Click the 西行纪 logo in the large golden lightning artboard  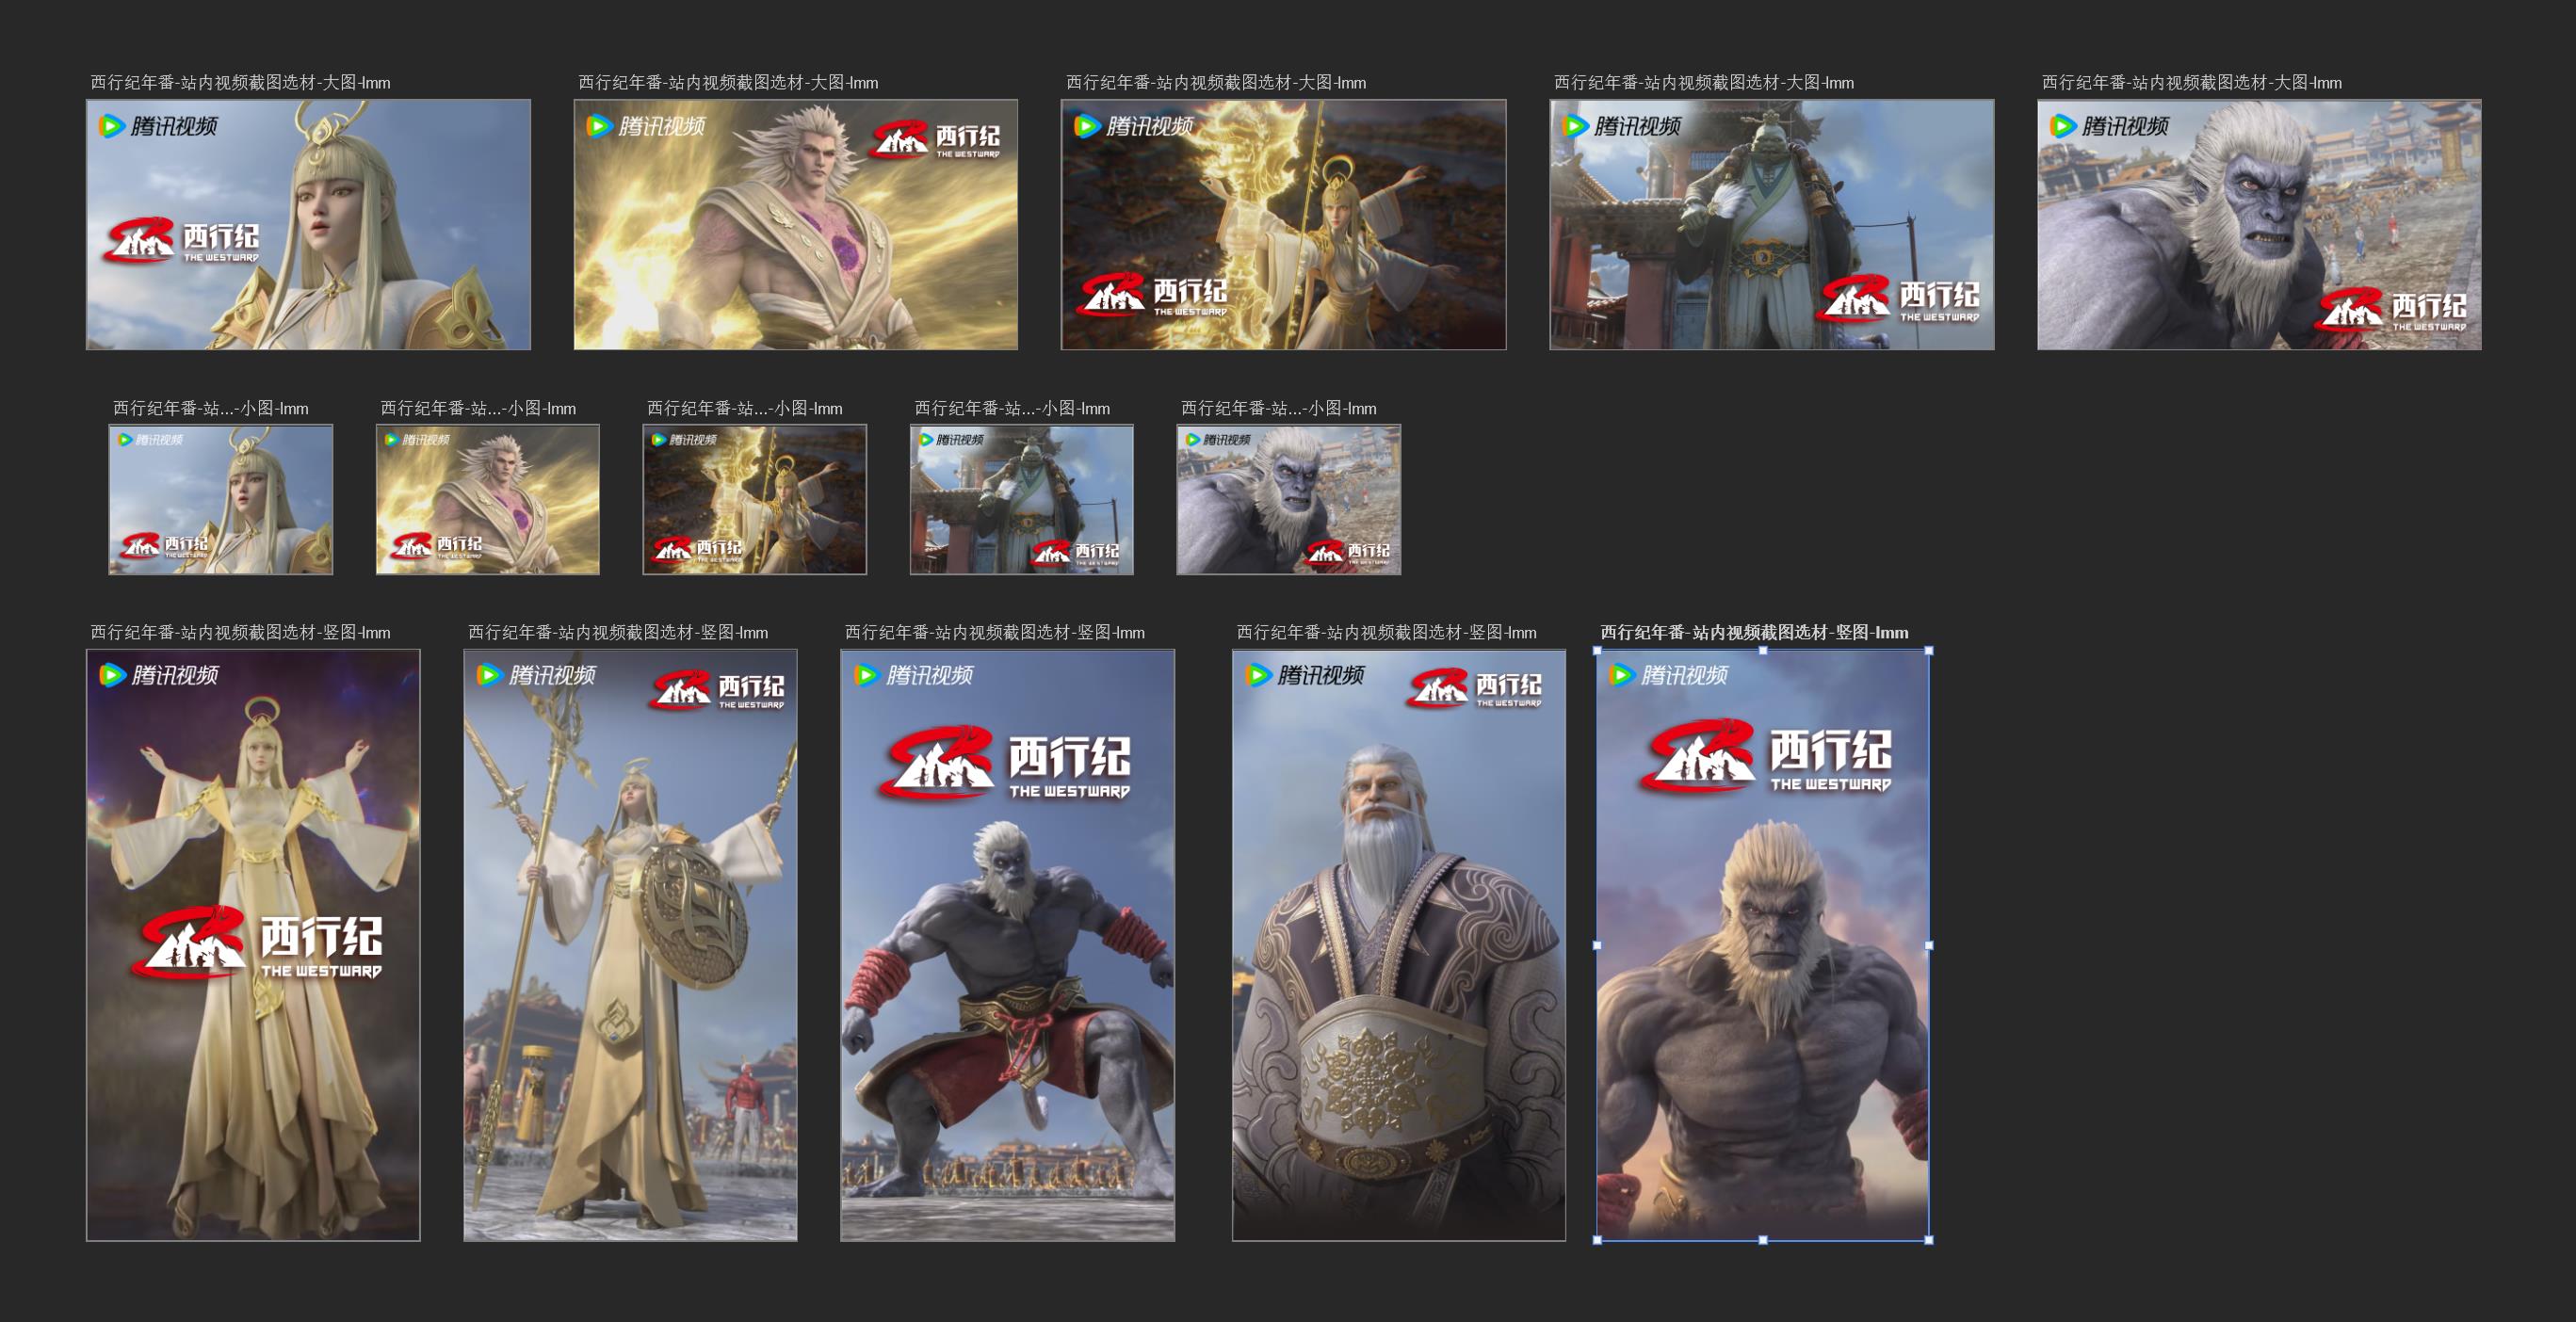point(1153,295)
